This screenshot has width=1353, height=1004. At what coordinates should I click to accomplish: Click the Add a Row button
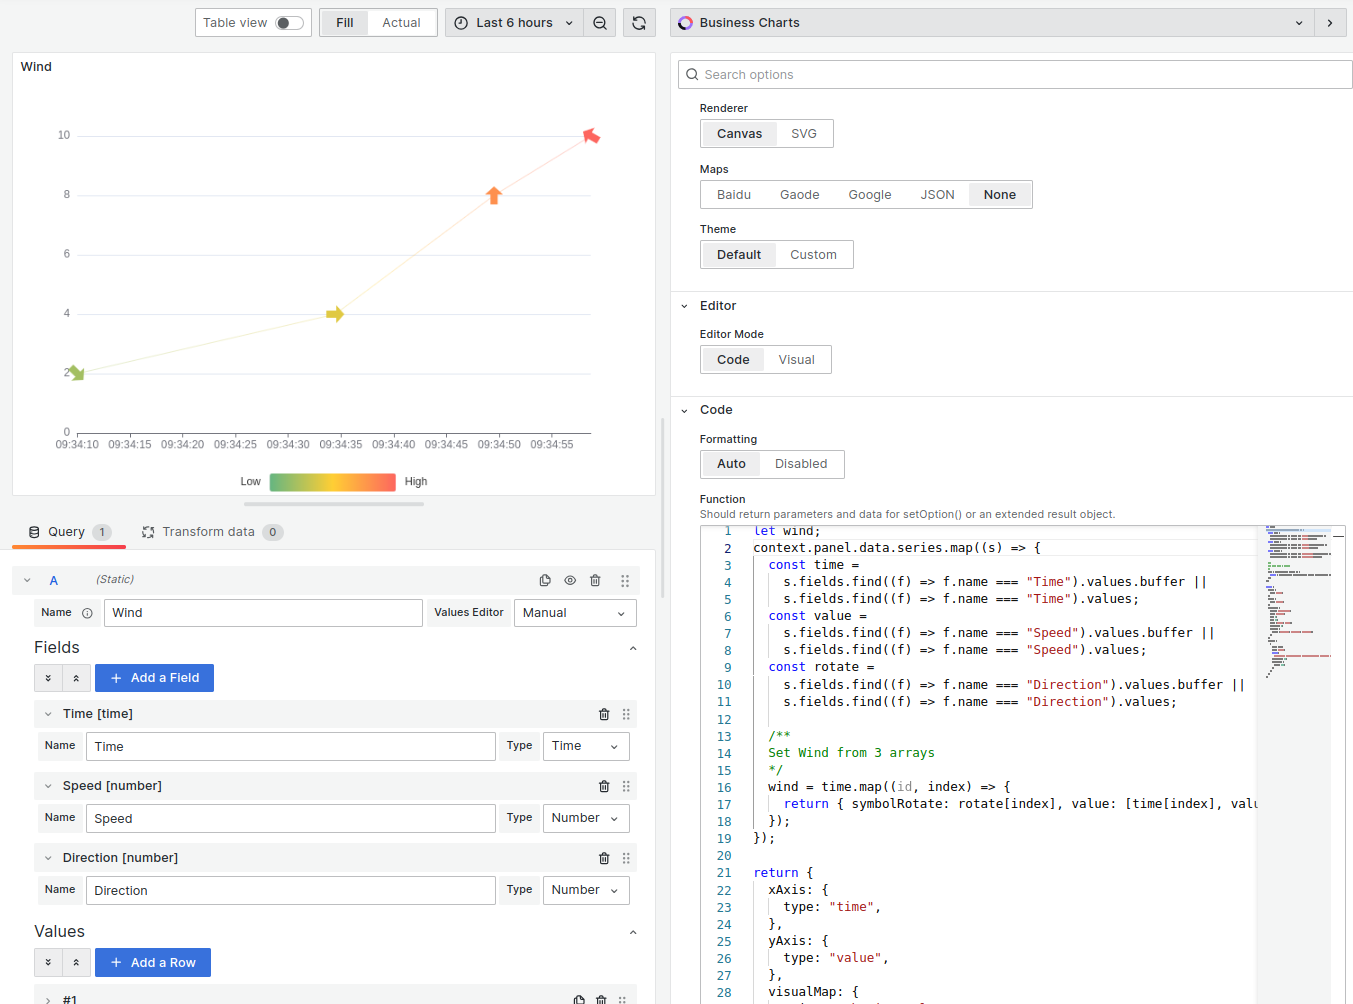click(152, 962)
